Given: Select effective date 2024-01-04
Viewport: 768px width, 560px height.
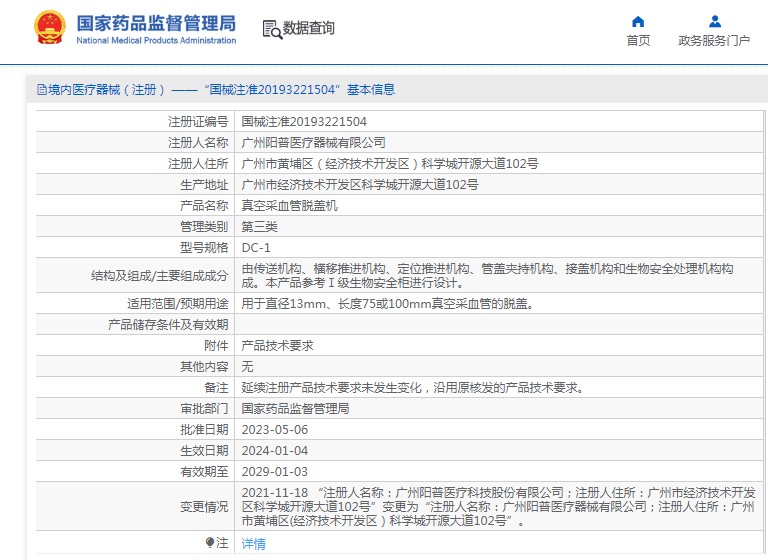Looking at the screenshot, I should pyautogui.click(x=275, y=451).
